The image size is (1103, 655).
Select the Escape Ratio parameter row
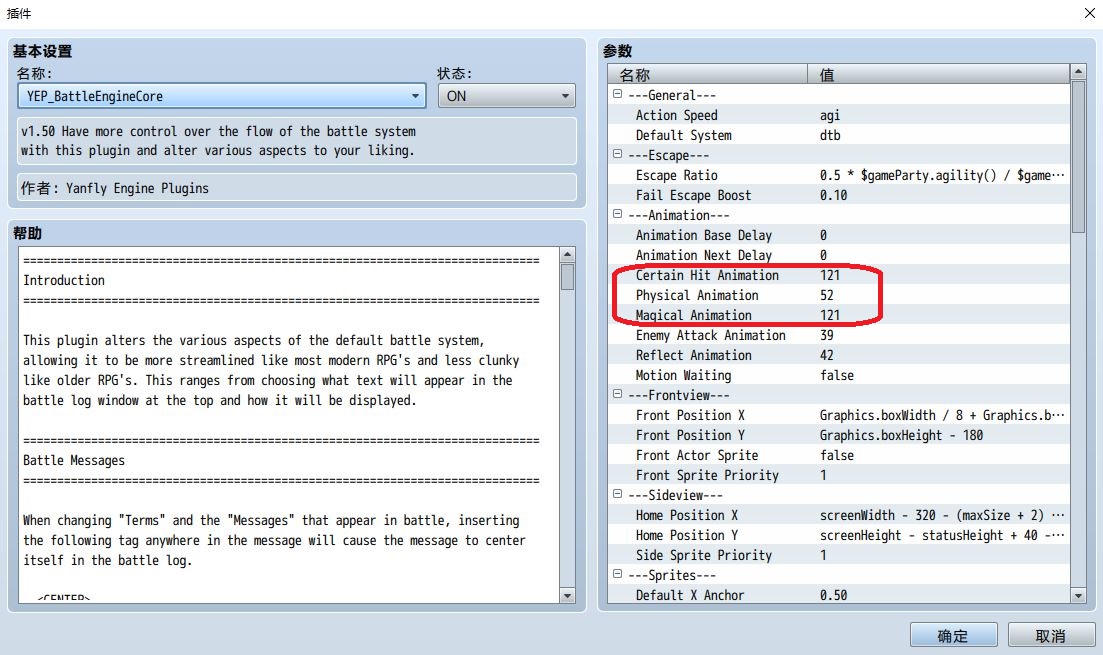pyautogui.click(x=839, y=175)
